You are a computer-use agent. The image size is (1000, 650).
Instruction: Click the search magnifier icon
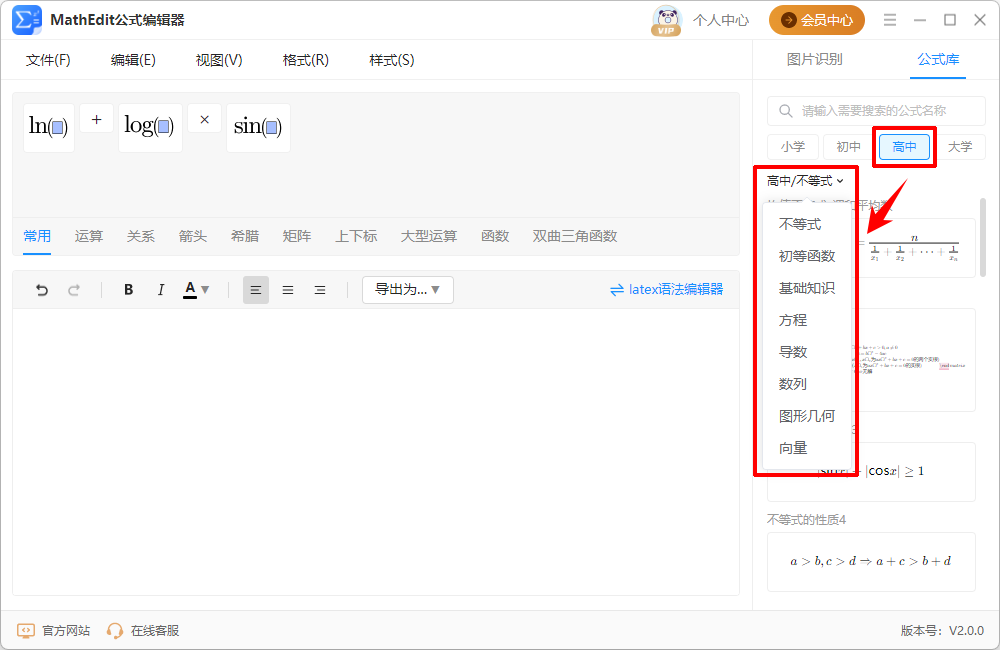786,111
